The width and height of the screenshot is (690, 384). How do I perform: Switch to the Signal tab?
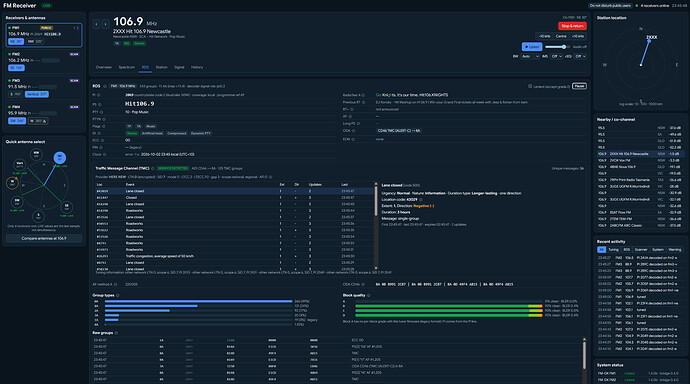coord(179,67)
